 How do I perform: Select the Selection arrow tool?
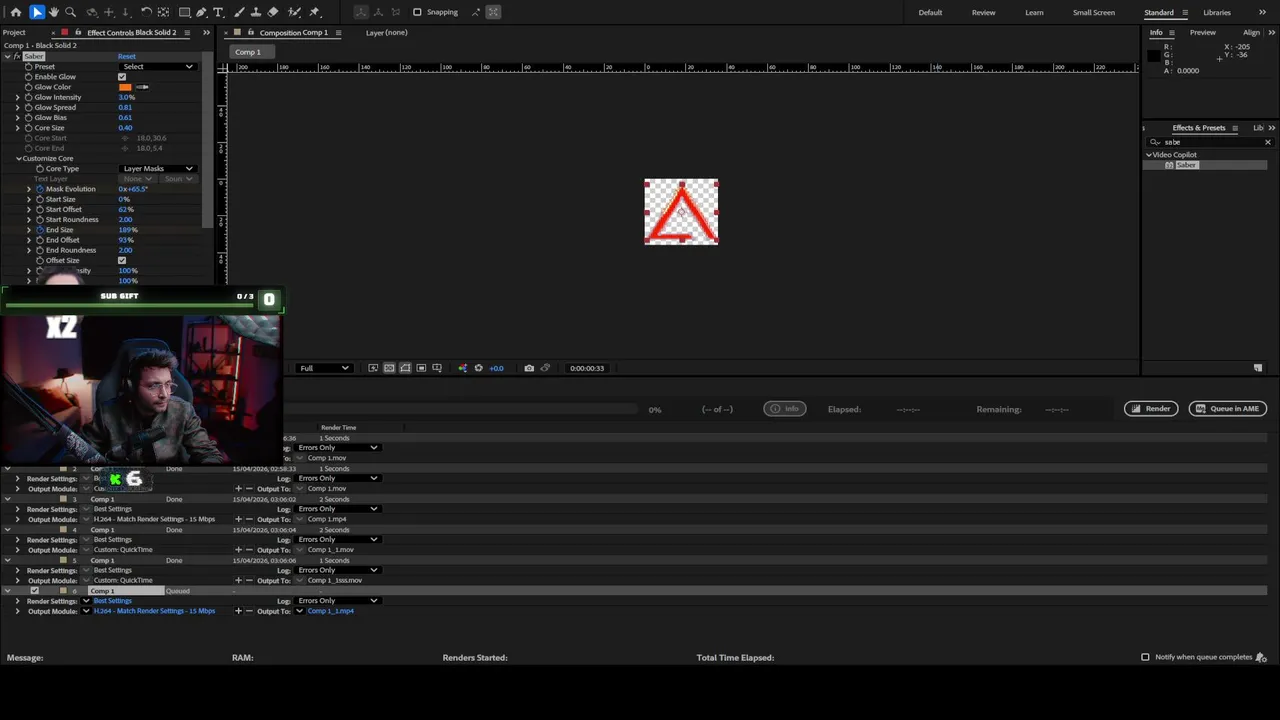(37, 12)
